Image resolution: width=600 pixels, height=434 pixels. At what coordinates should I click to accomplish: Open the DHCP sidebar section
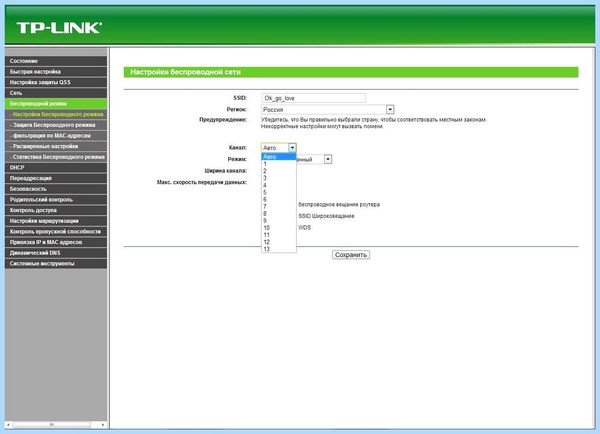56,168
